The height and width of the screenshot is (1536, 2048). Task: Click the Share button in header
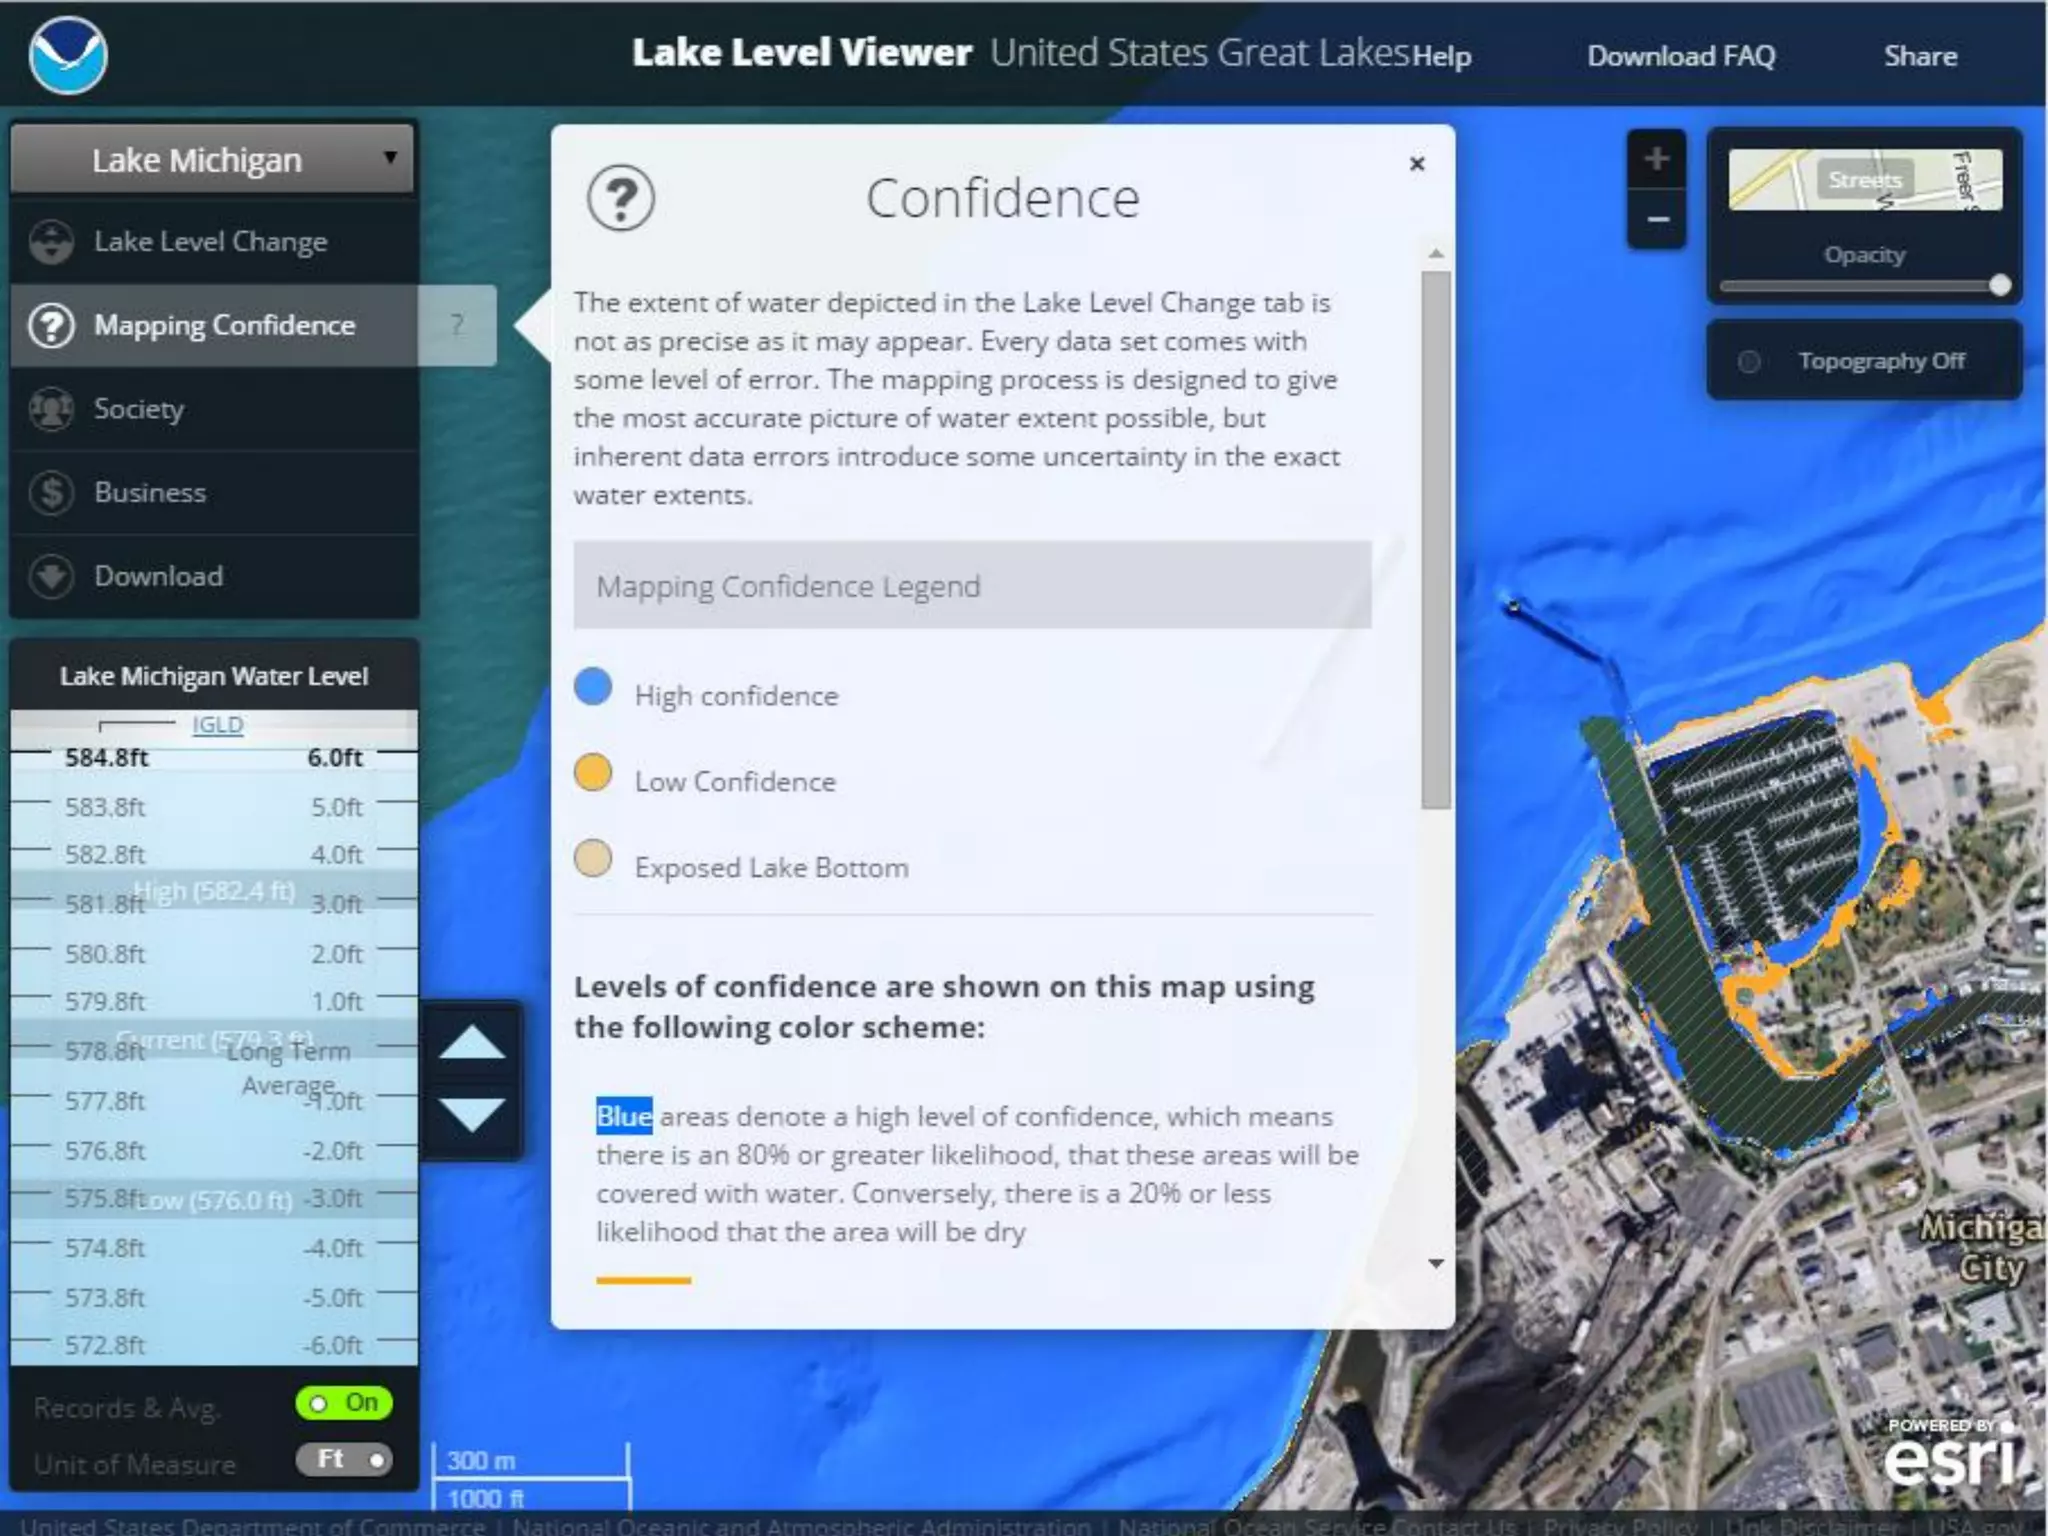[x=1919, y=56]
